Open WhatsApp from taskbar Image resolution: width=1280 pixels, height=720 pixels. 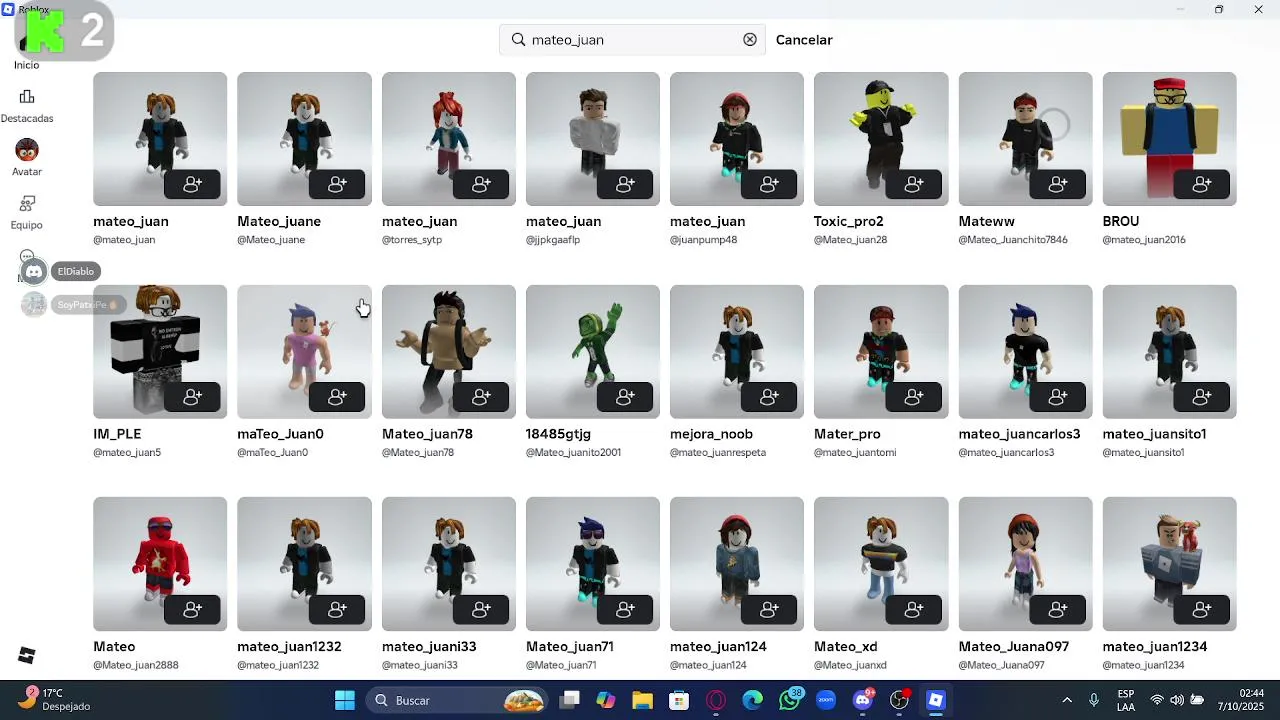click(790, 700)
